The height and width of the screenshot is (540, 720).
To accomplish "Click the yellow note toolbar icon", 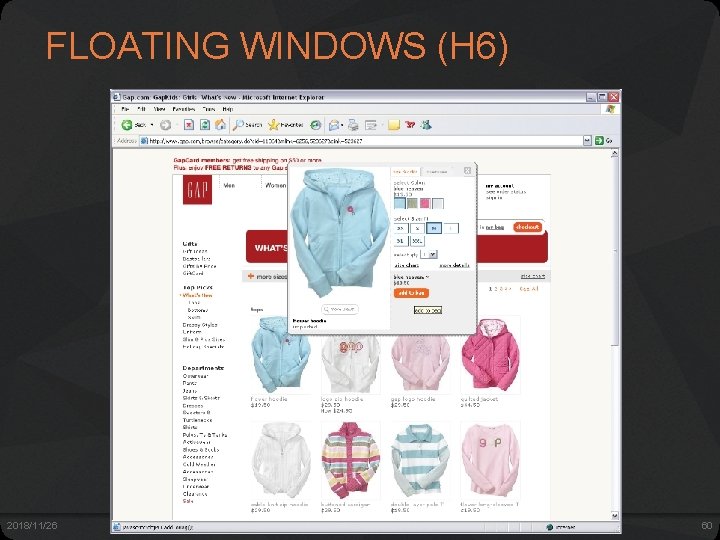I will pos(394,125).
